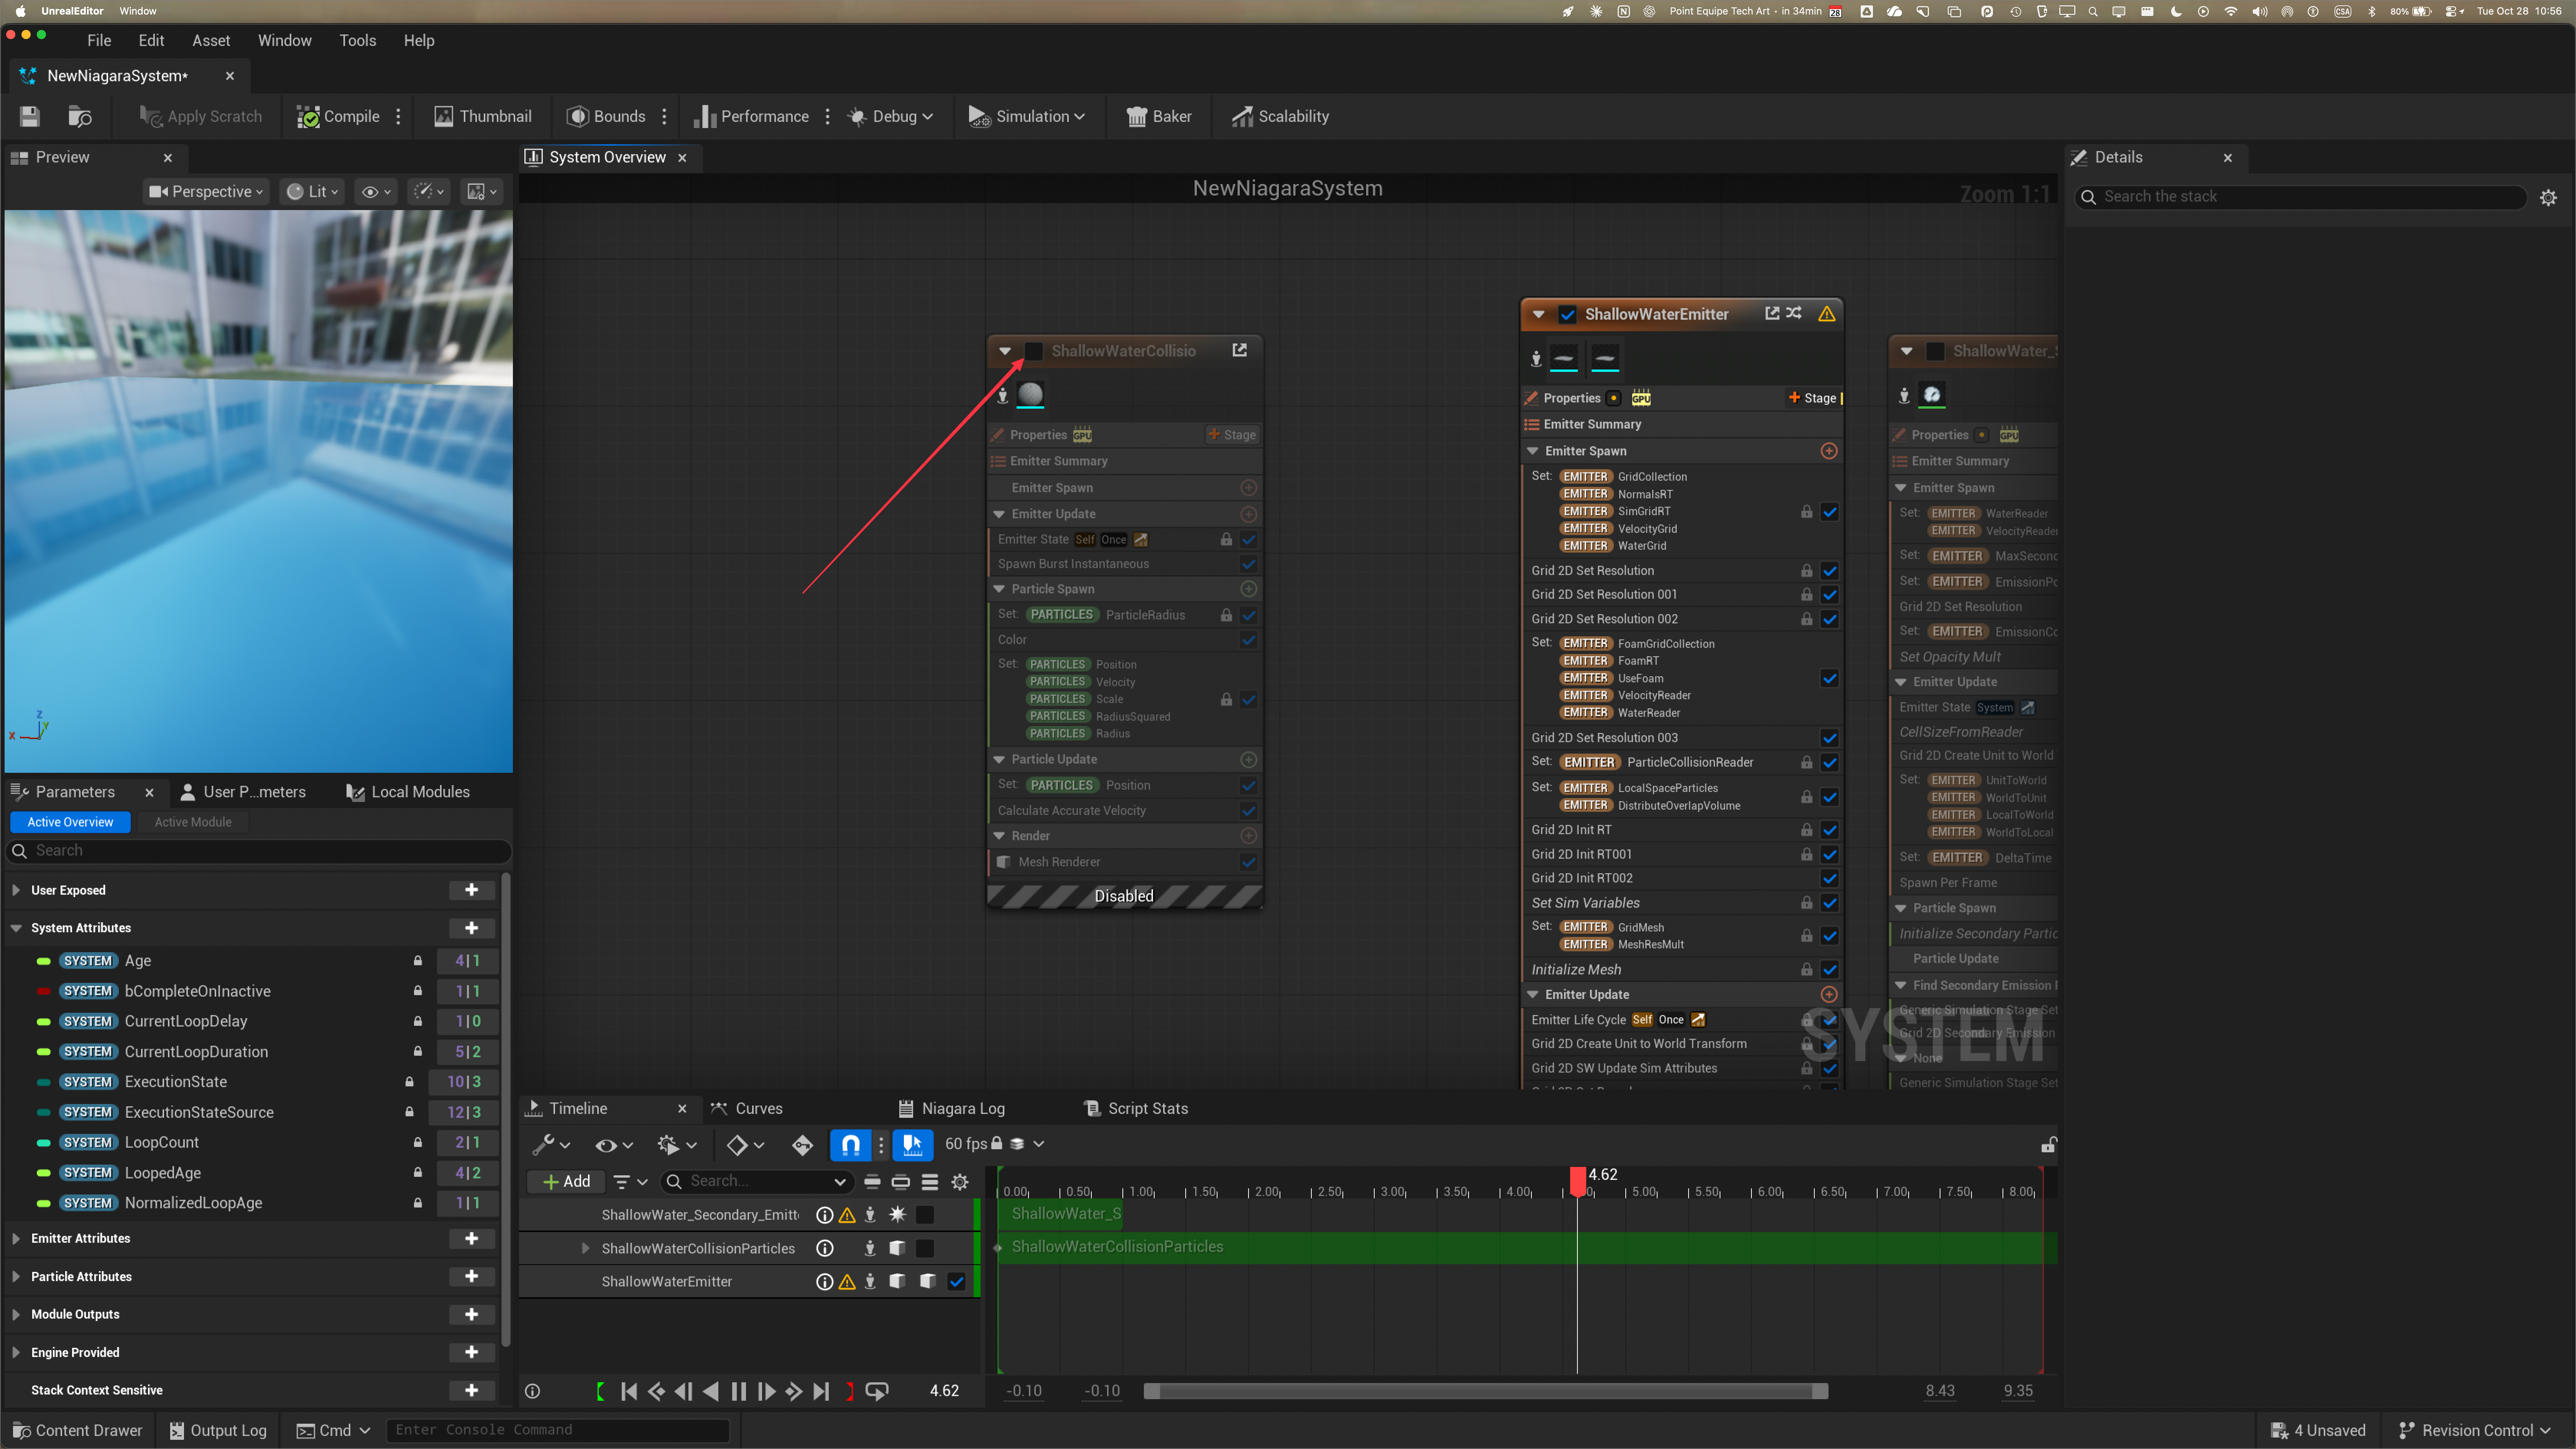
Task: Open ShallowWaterCollision emitter in separate tab icon
Action: pyautogui.click(x=1240, y=350)
